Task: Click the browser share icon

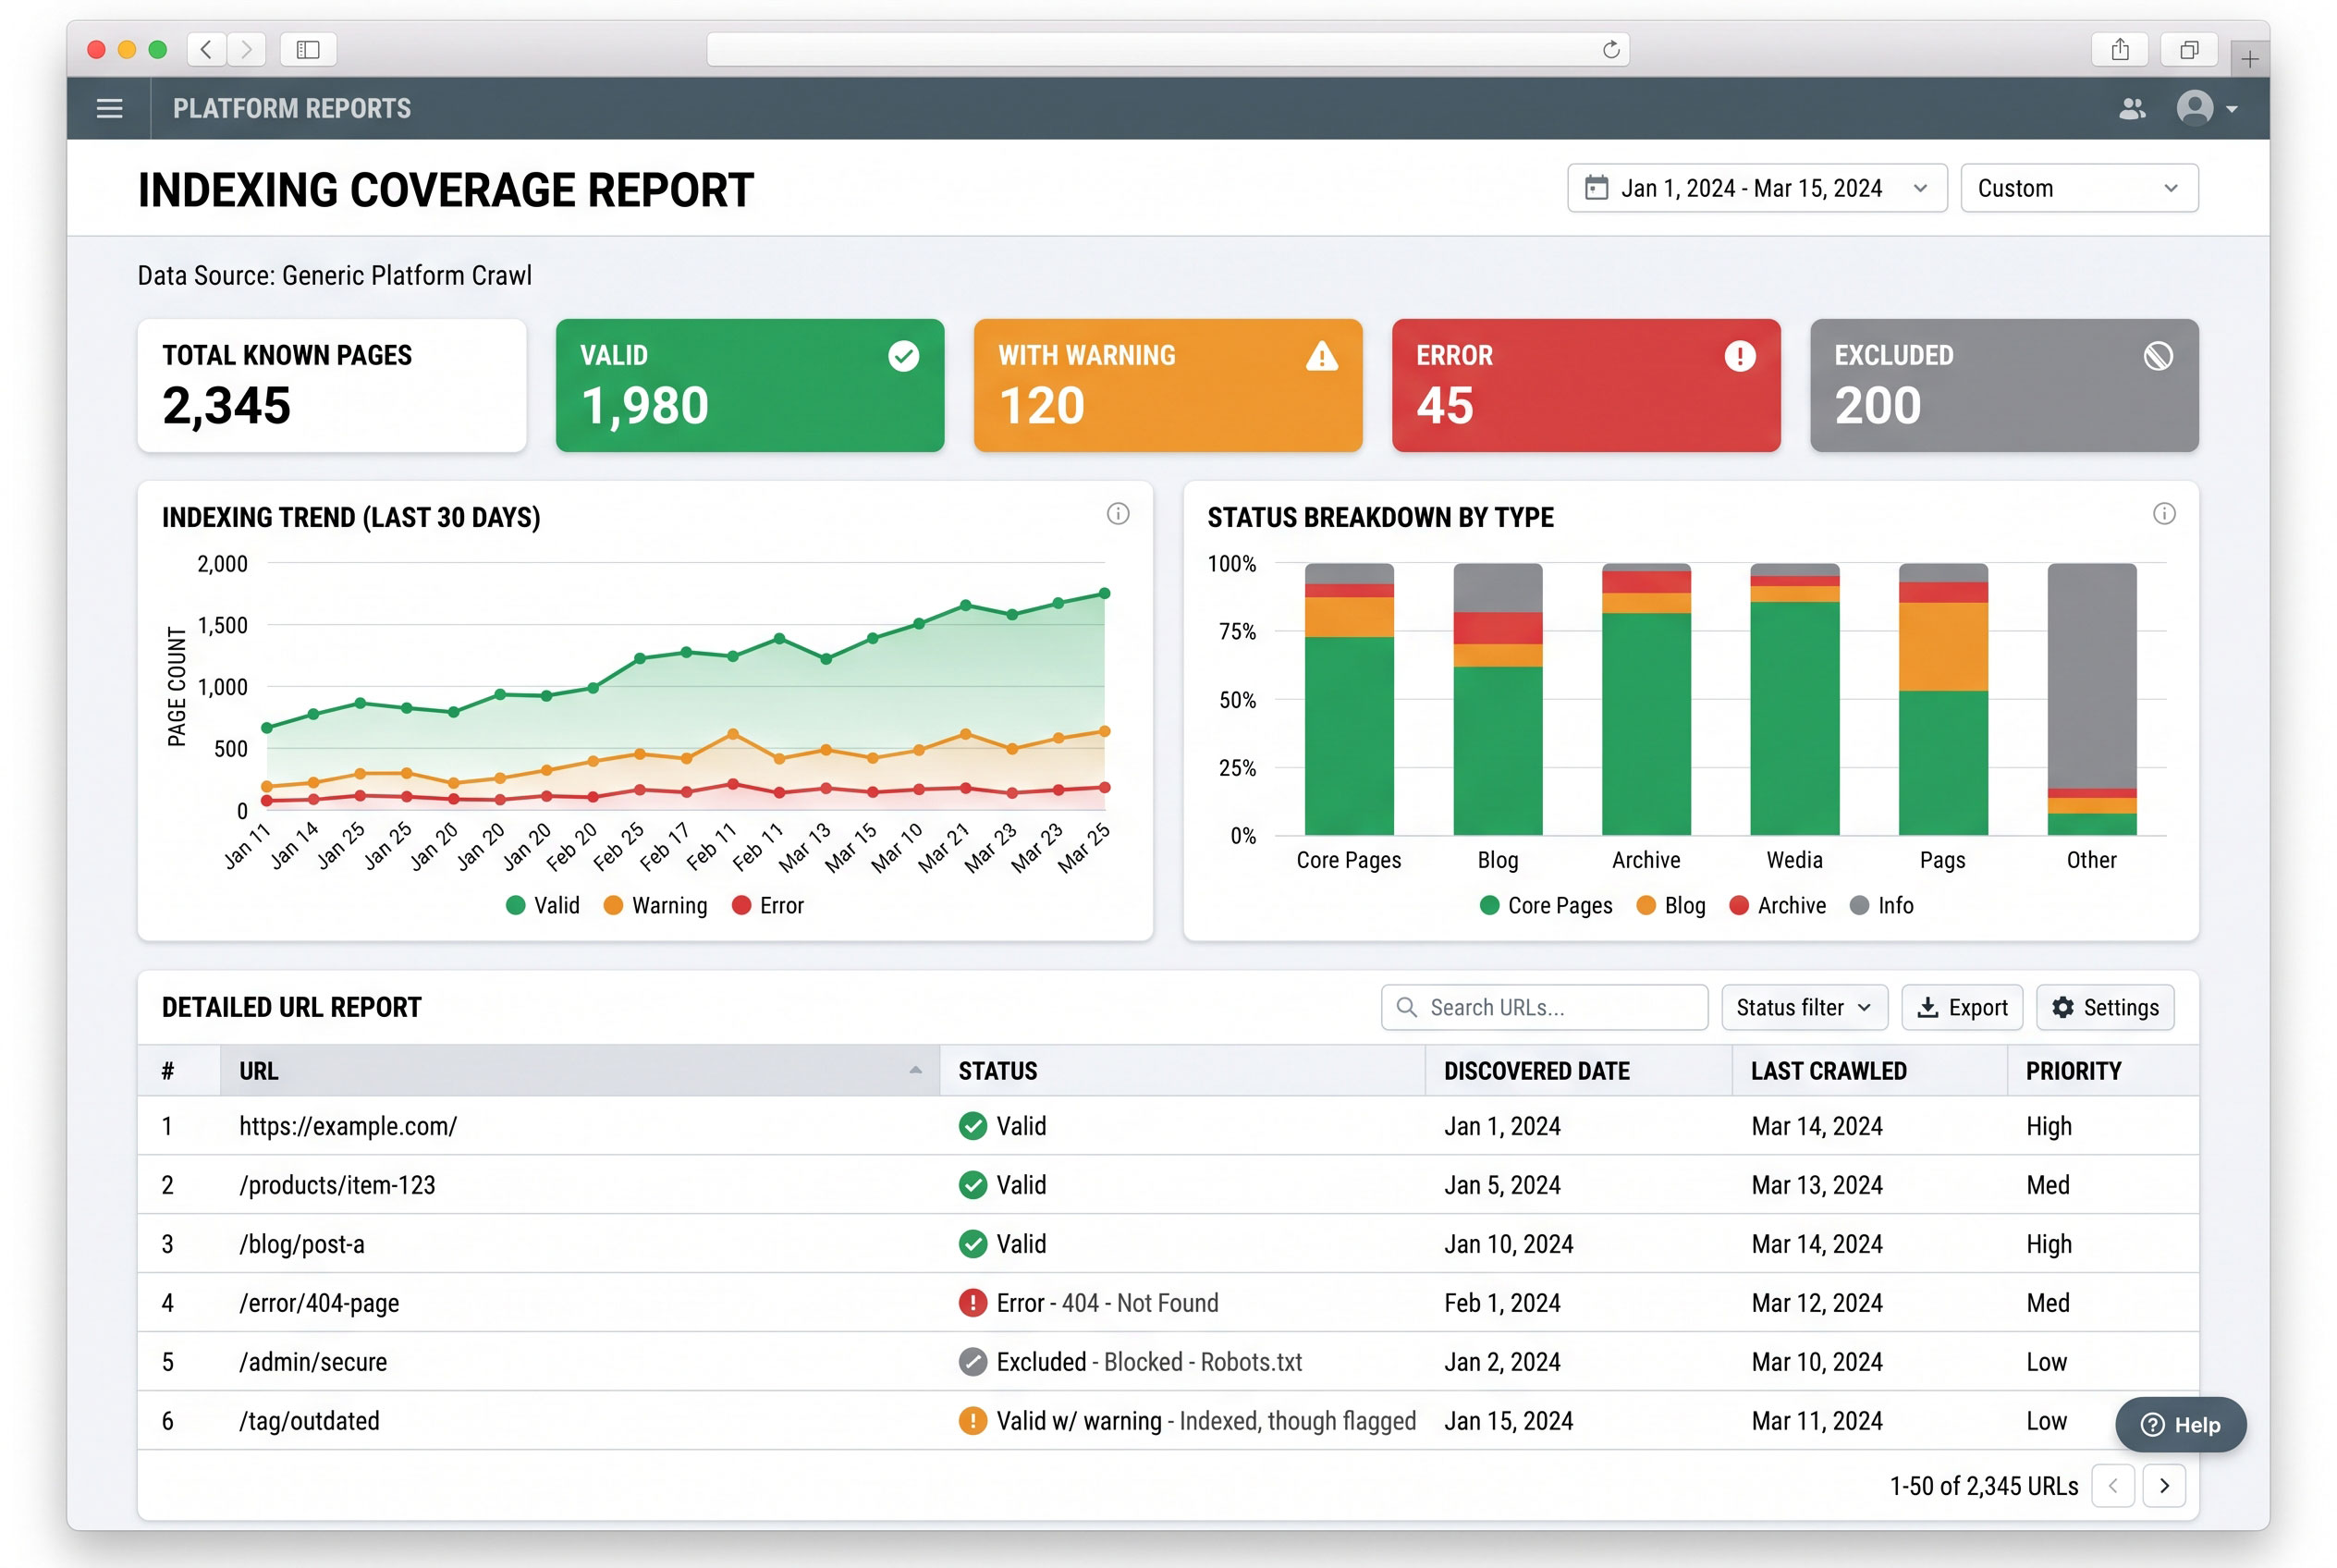Action: pos(2119,49)
